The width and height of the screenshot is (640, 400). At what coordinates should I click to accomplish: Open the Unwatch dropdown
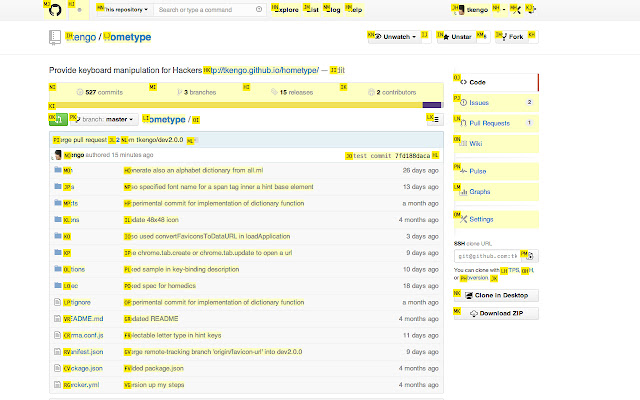pyautogui.click(x=394, y=37)
